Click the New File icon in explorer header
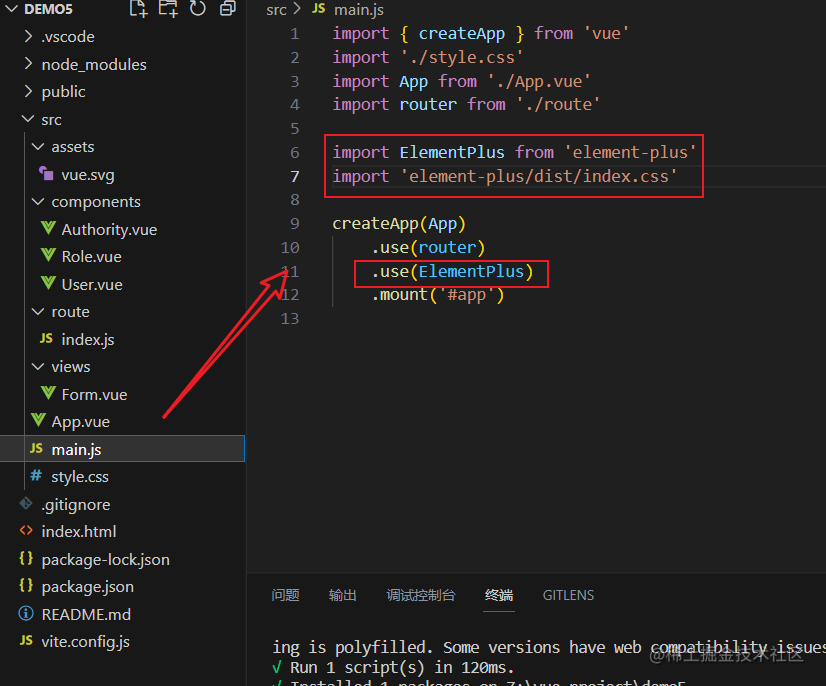The image size is (826, 686). click(138, 8)
